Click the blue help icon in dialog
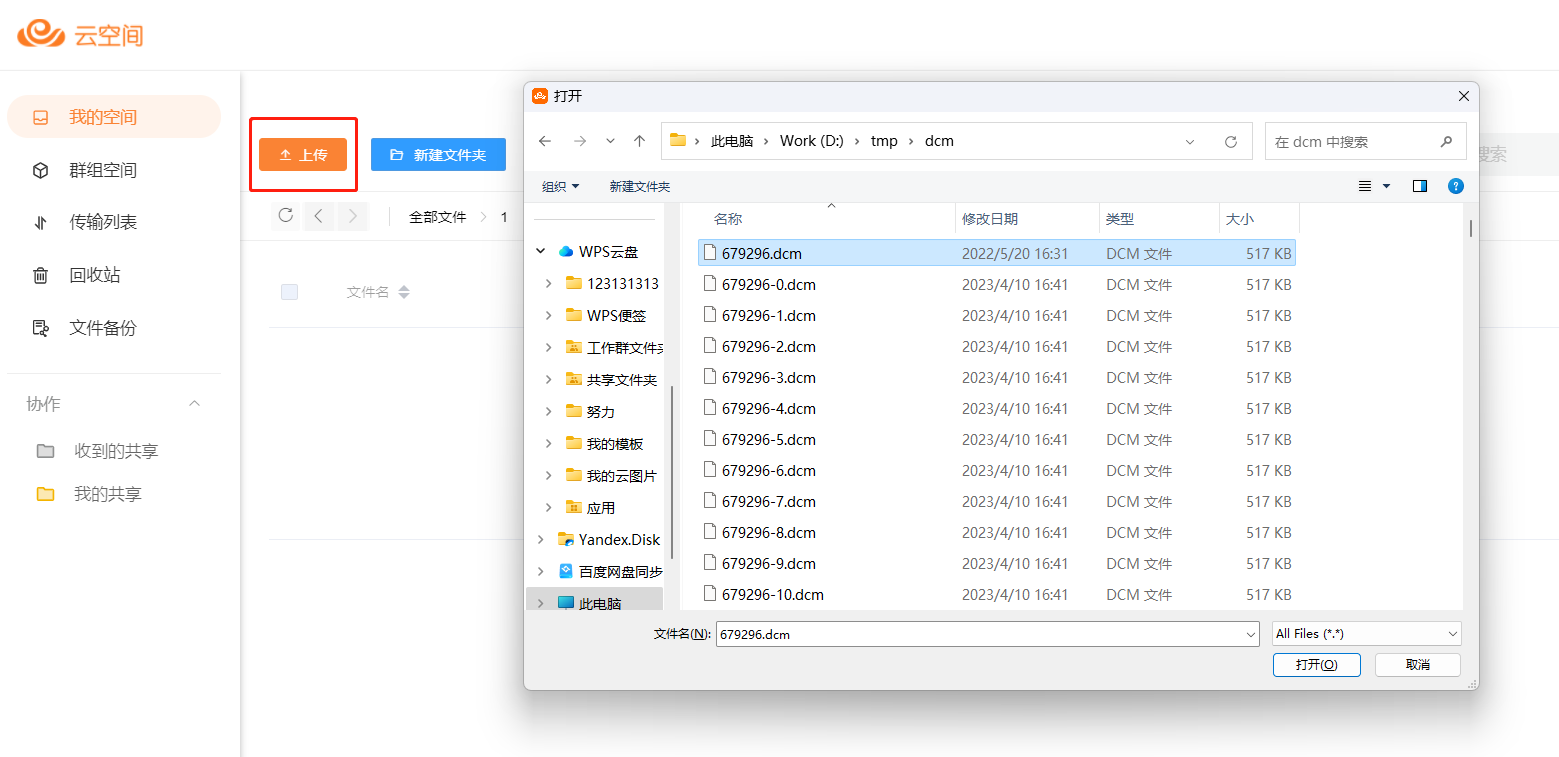Screen dimensions: 1559x757 click(x=1456, y=186)
